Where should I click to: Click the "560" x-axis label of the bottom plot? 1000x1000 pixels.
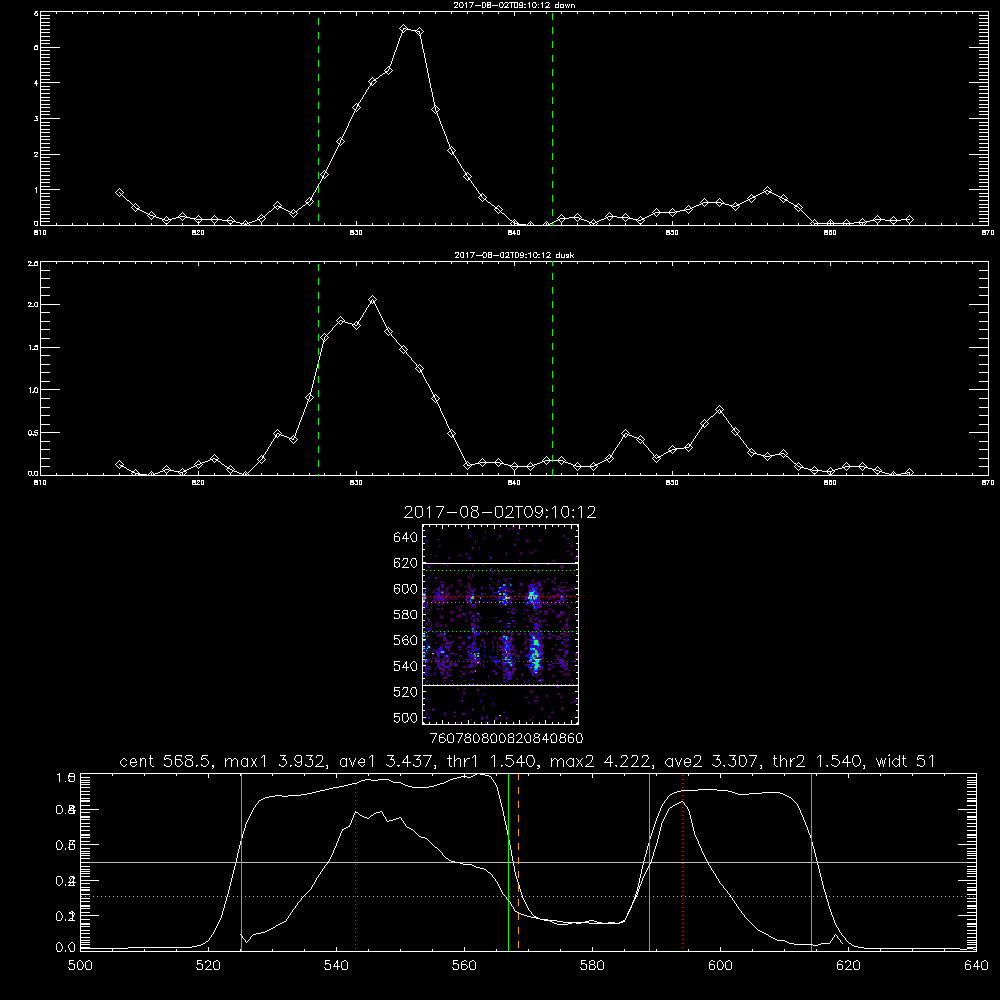(464, 966)
